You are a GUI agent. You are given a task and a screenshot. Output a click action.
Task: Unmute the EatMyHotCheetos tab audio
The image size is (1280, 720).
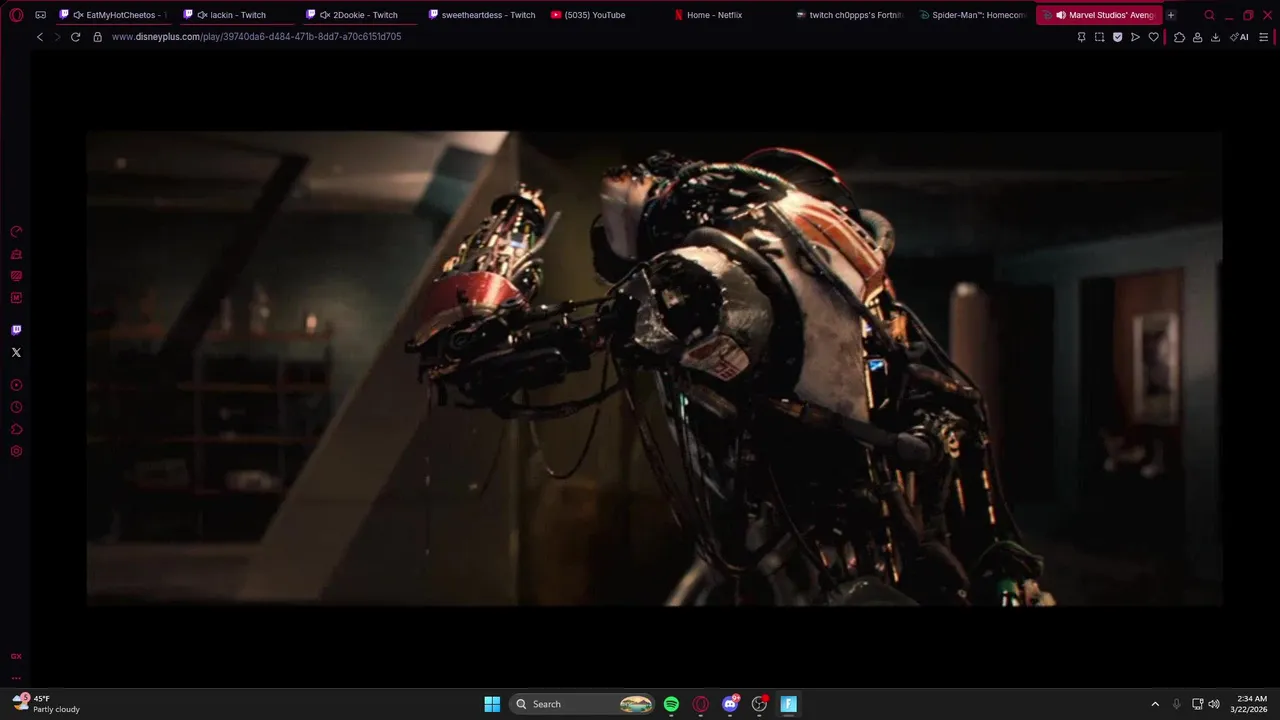point(78,15)
